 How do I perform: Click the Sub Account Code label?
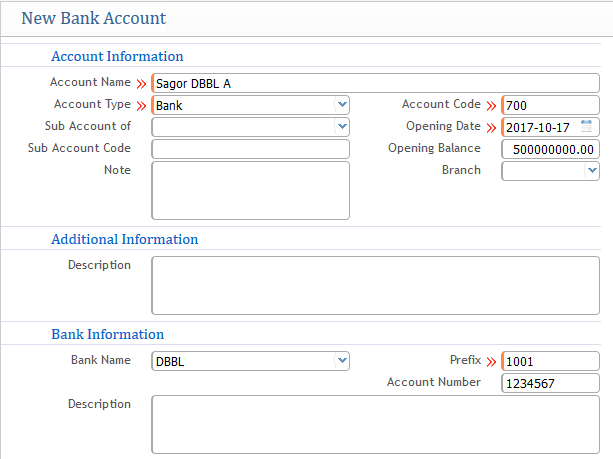(x=79, y=148)
